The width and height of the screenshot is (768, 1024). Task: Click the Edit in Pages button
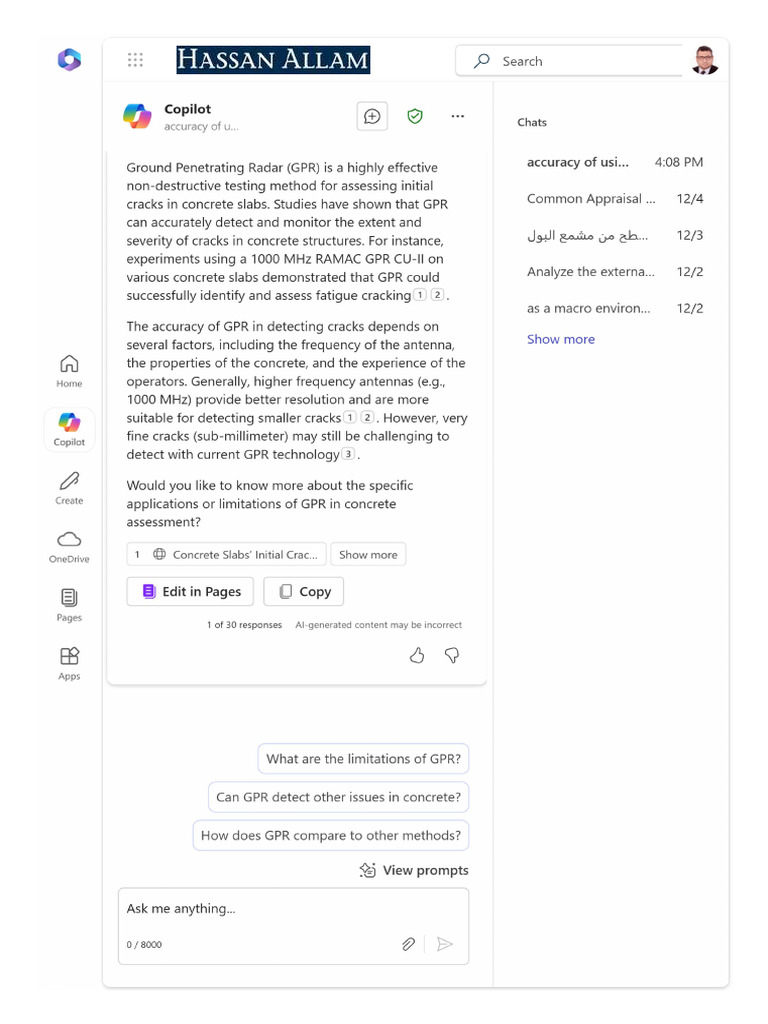(191, 591)
